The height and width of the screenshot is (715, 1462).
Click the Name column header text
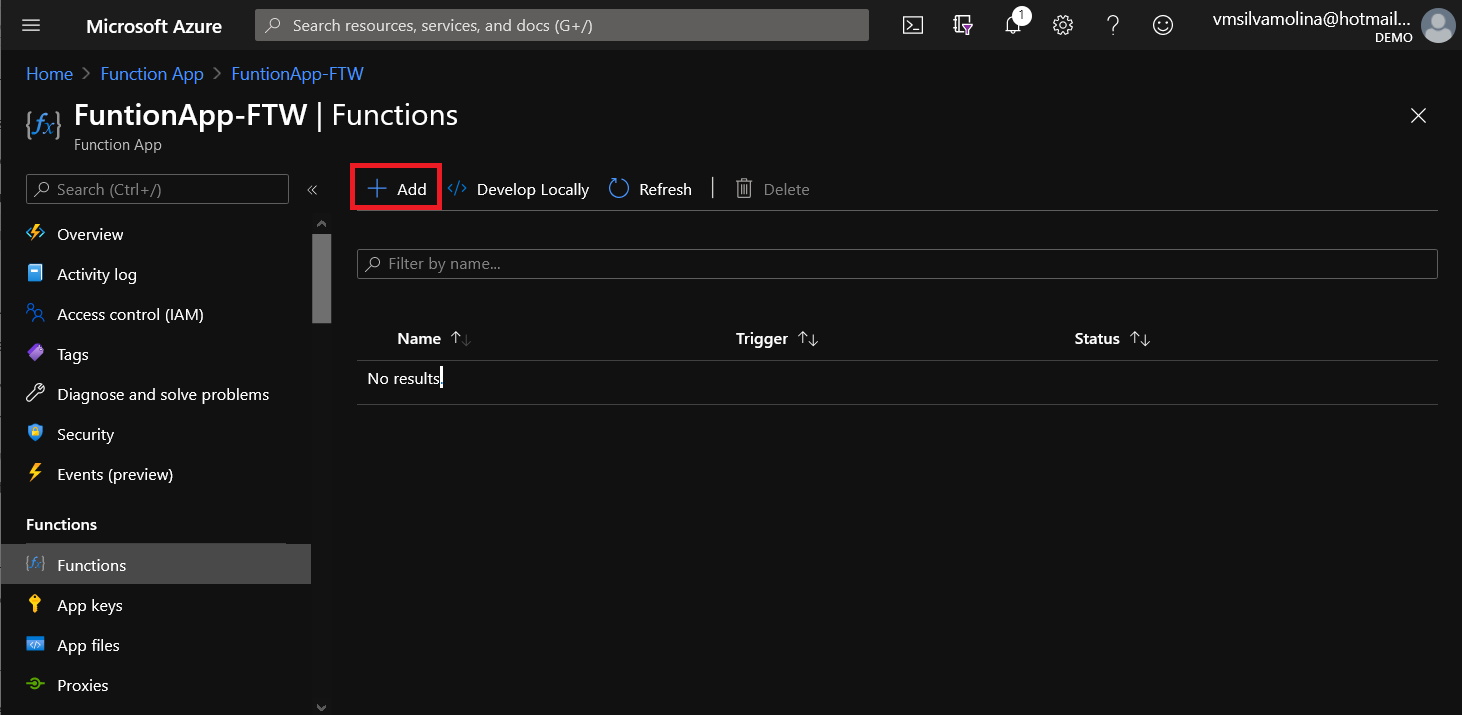click(x=419, y=339)
